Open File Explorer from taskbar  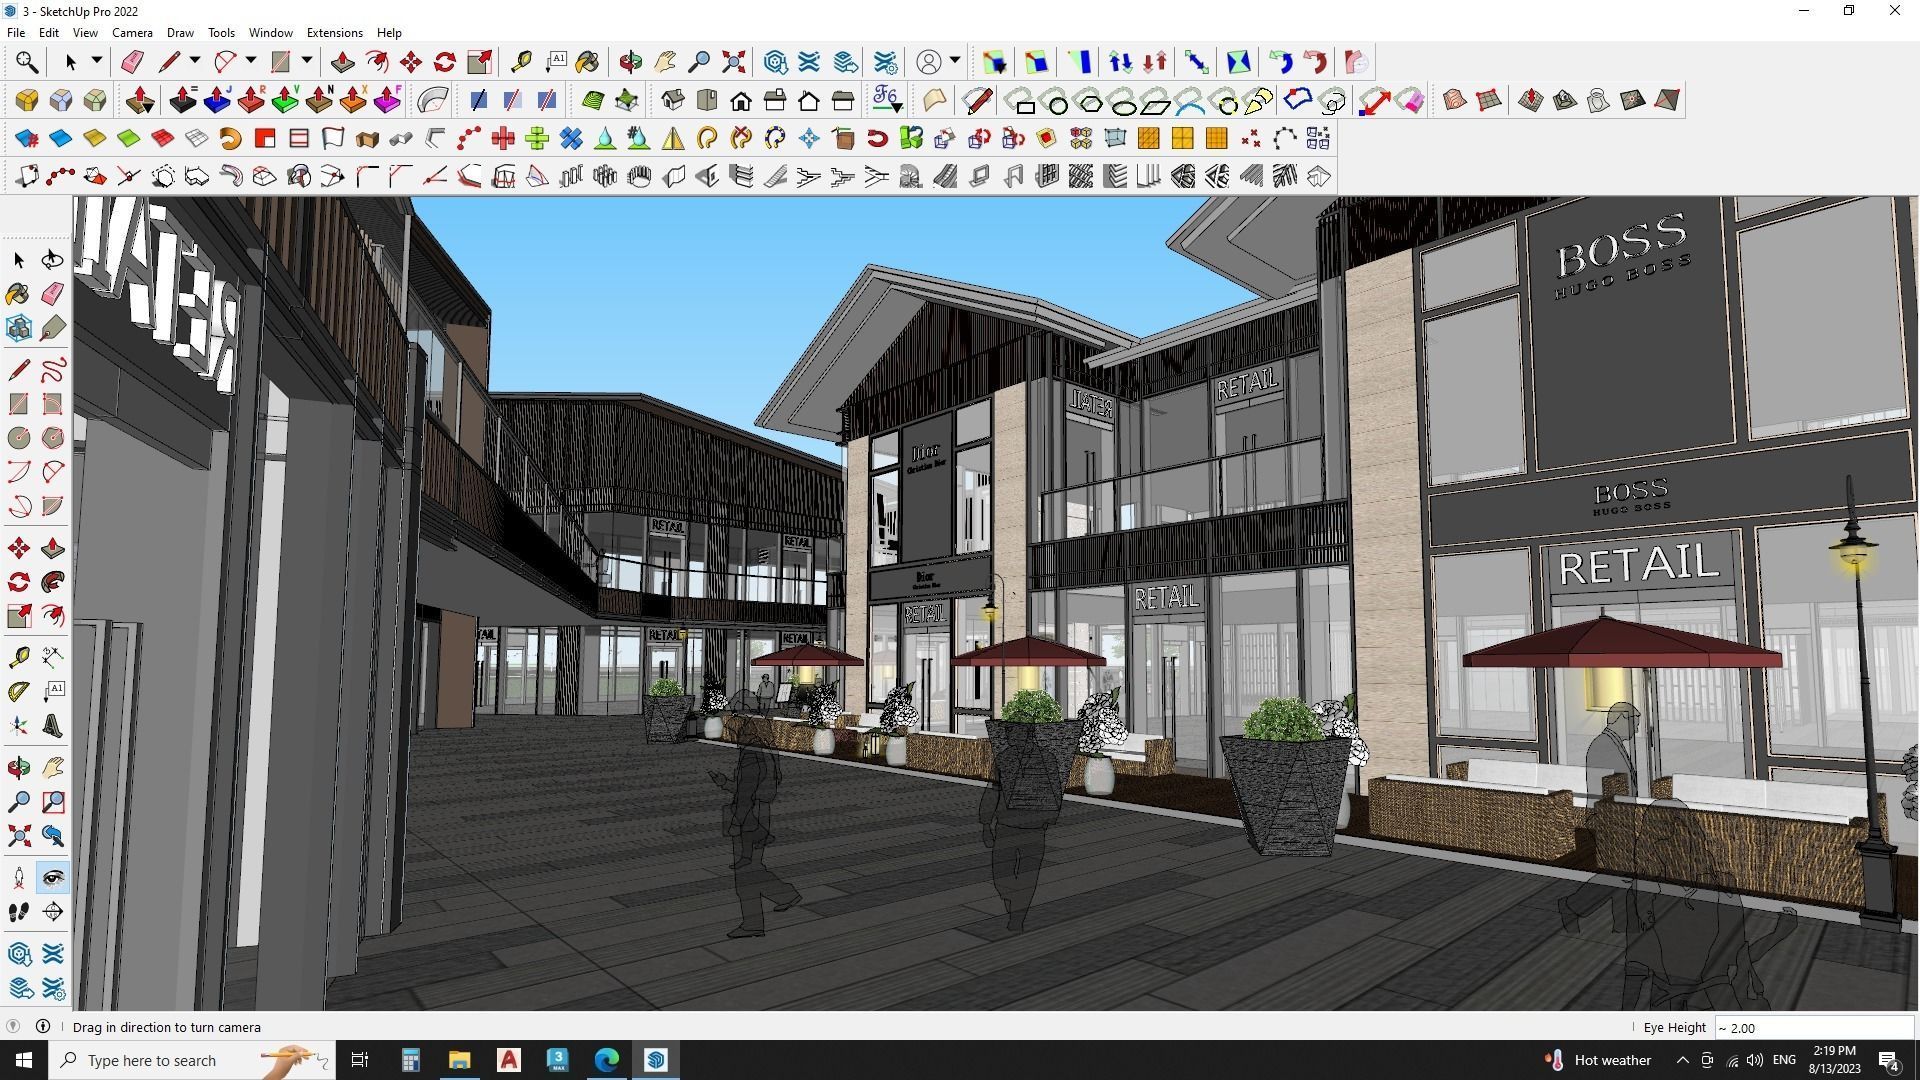click(459, 1060)
